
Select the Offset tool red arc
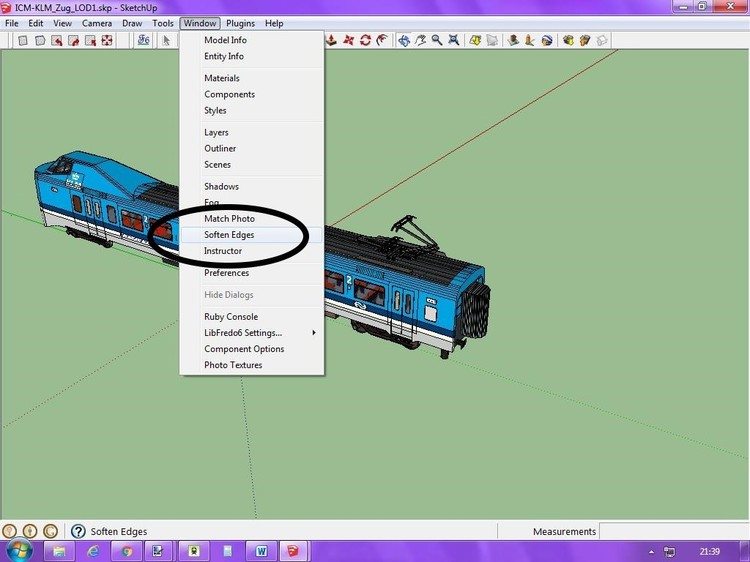click(x=382, y=40)
